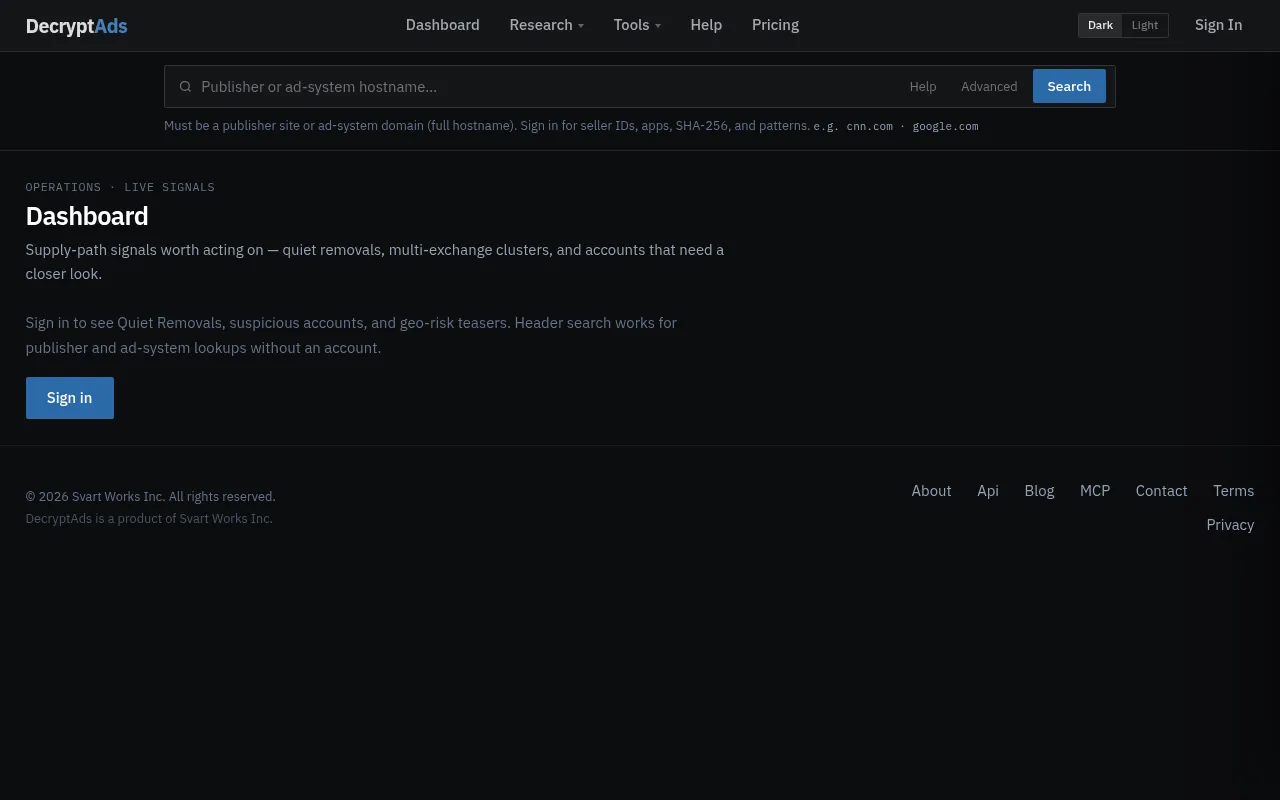This screenshot has width=1280, height=800.
Task: Click the Dashboard page heading
Action: click(87, 216)
